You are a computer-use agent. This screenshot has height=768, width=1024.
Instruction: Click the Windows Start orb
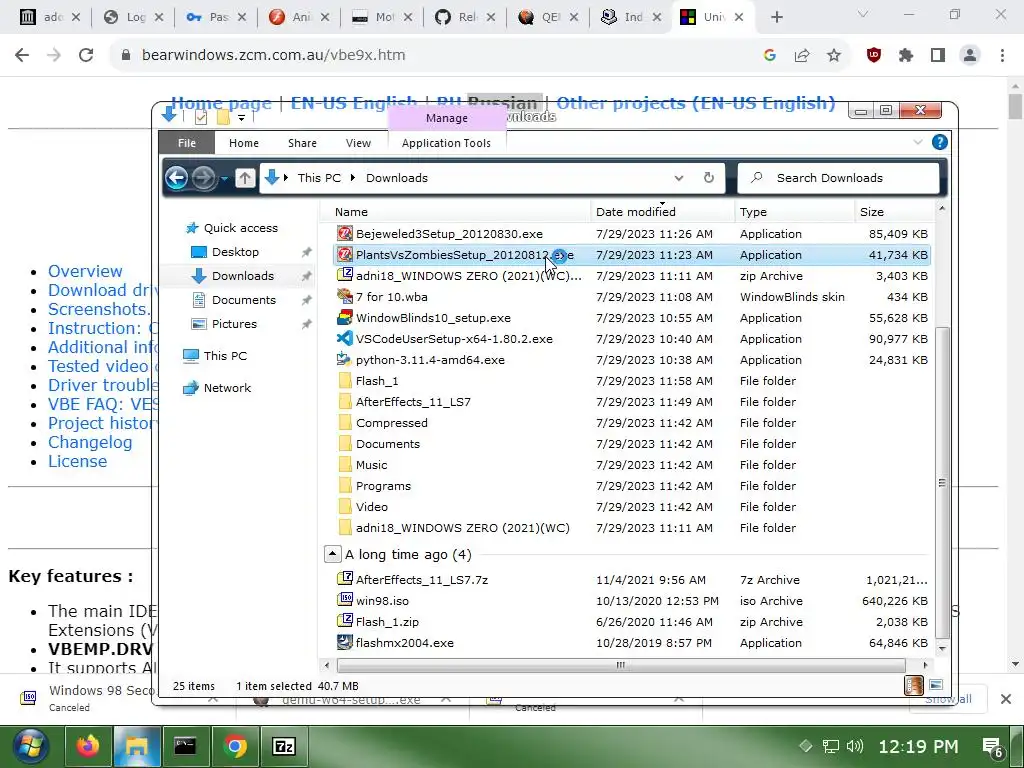(30, 746)
